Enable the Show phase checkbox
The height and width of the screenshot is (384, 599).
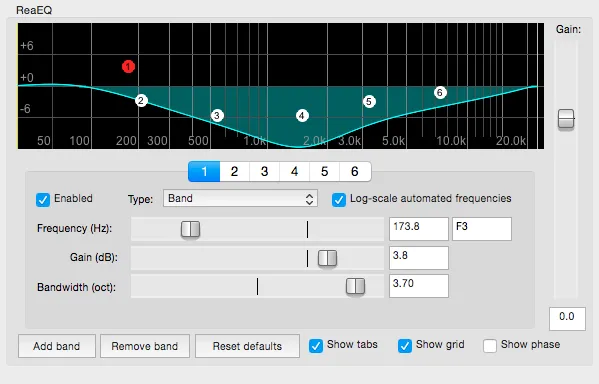point(490,346)
